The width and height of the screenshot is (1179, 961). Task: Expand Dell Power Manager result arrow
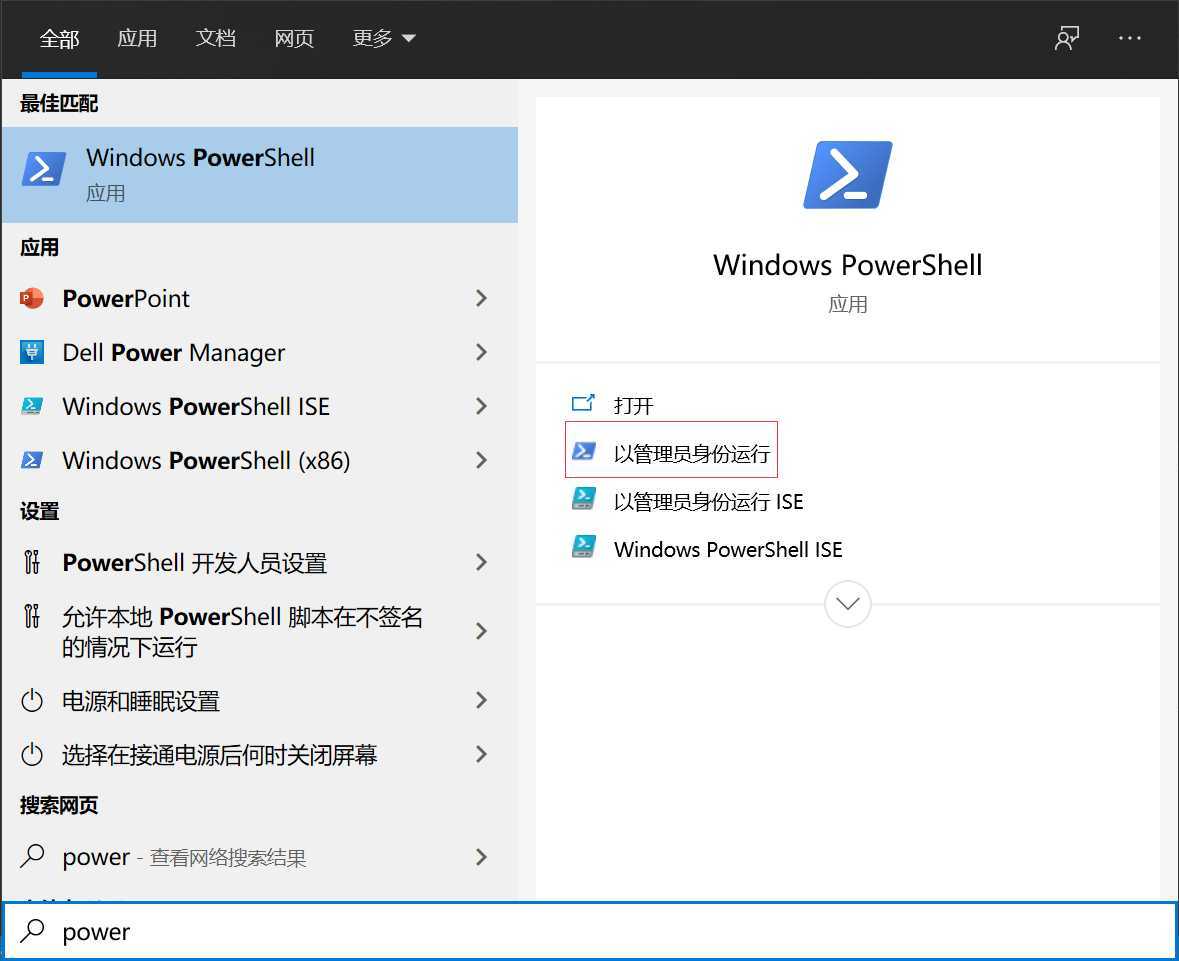481,352
